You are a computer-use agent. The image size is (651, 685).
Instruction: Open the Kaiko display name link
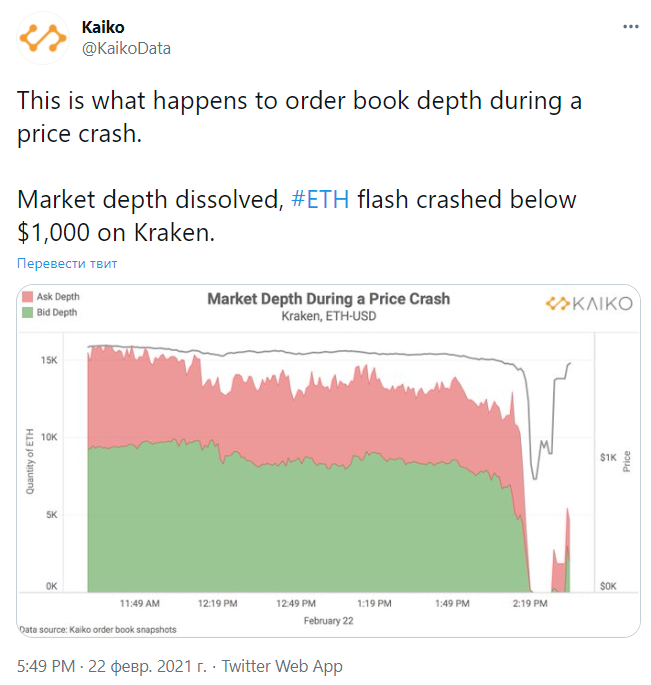coord(103,27)
